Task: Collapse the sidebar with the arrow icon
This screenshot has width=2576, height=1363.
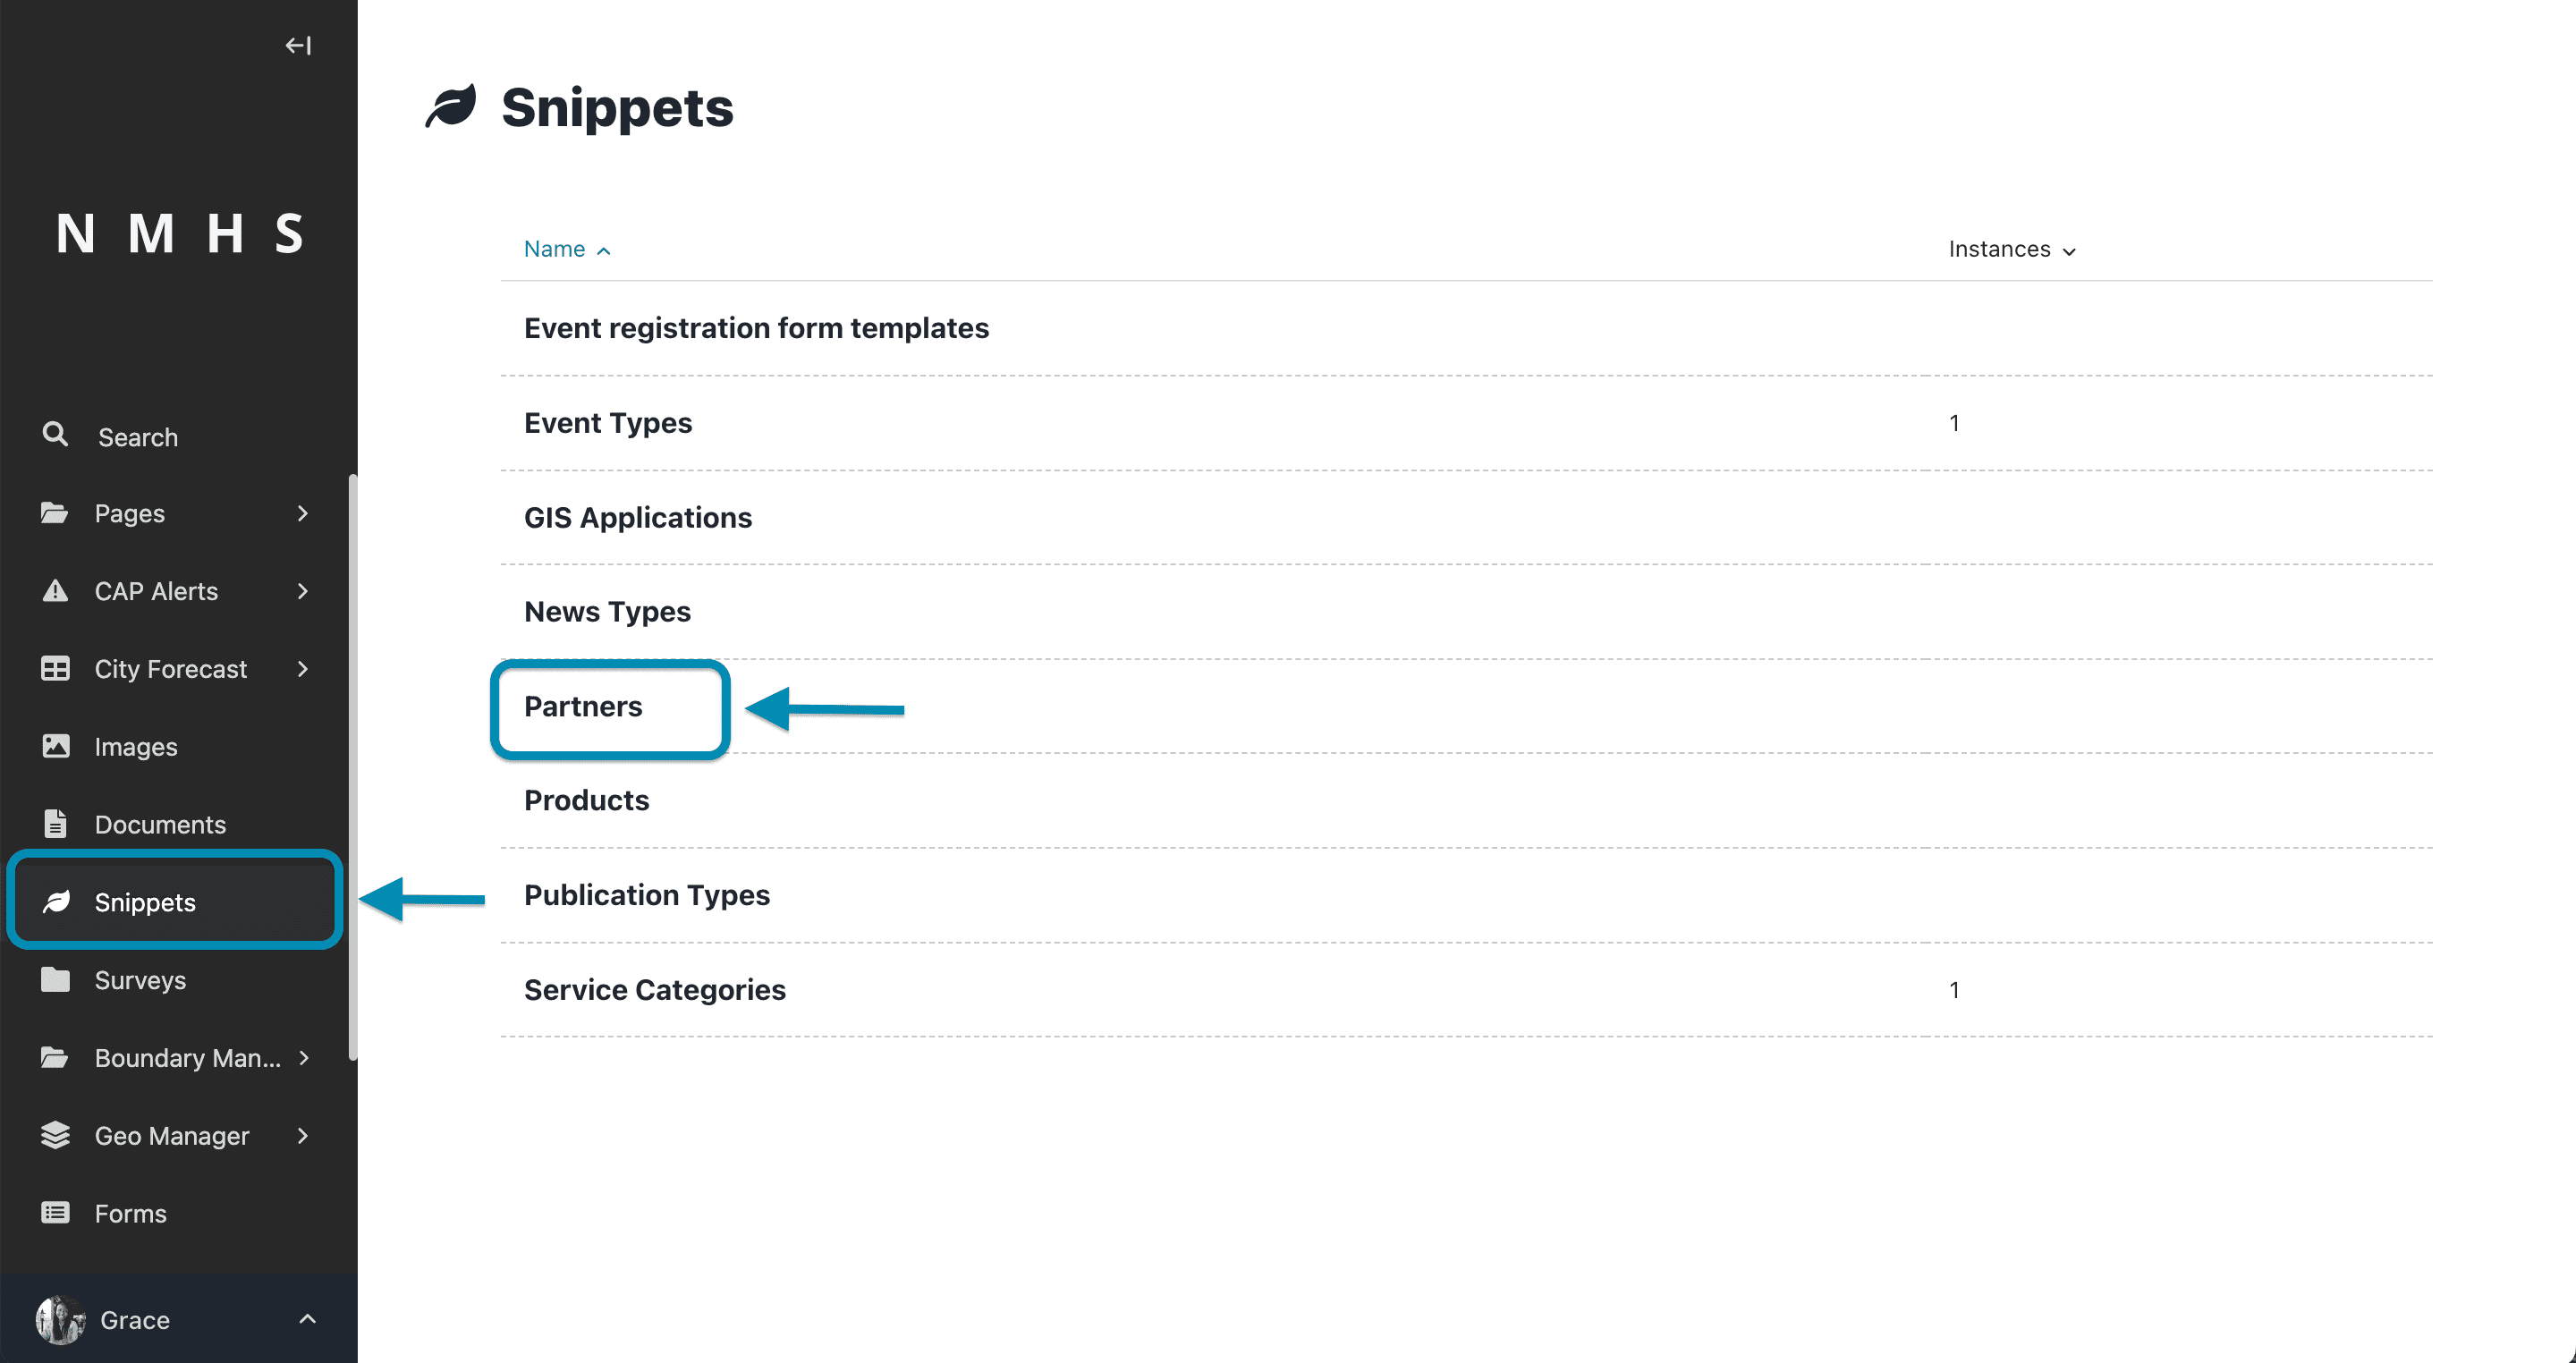Action: [298, 46]
